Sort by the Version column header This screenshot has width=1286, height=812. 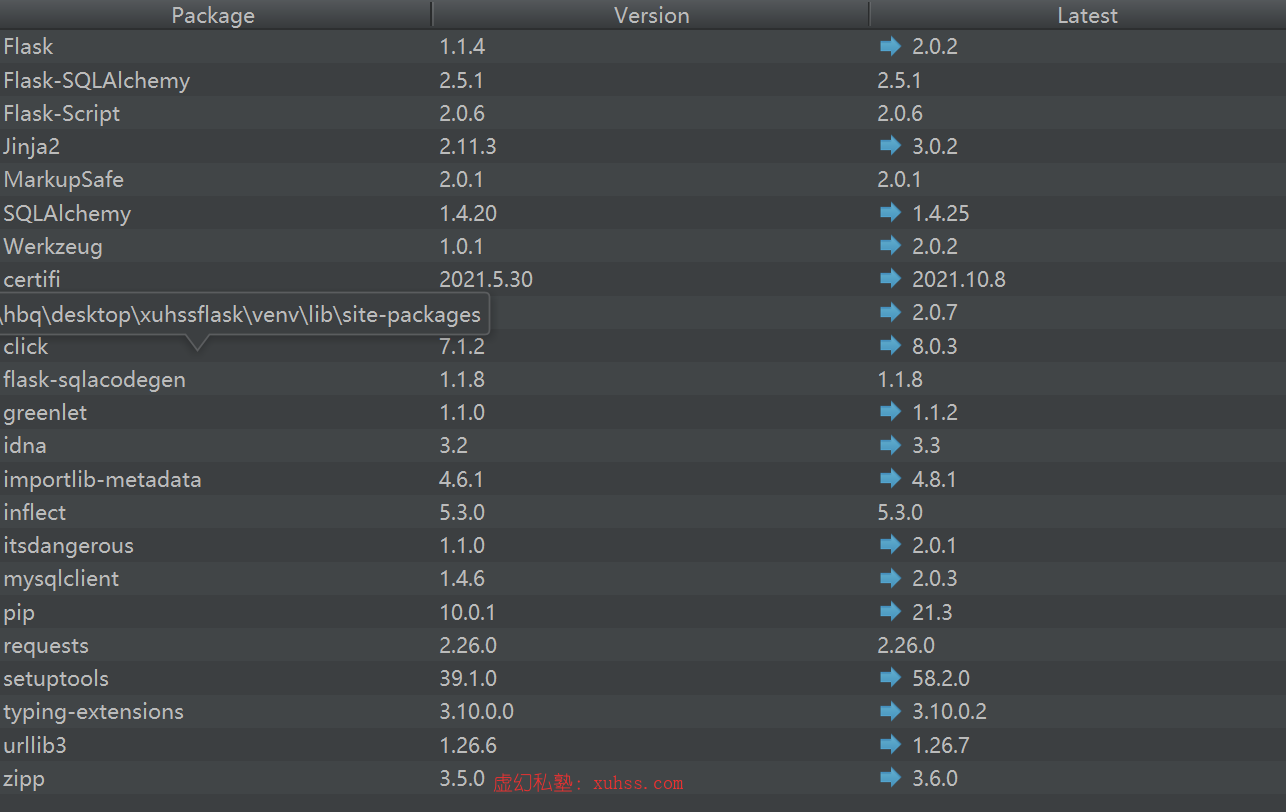tap(651, 15)
